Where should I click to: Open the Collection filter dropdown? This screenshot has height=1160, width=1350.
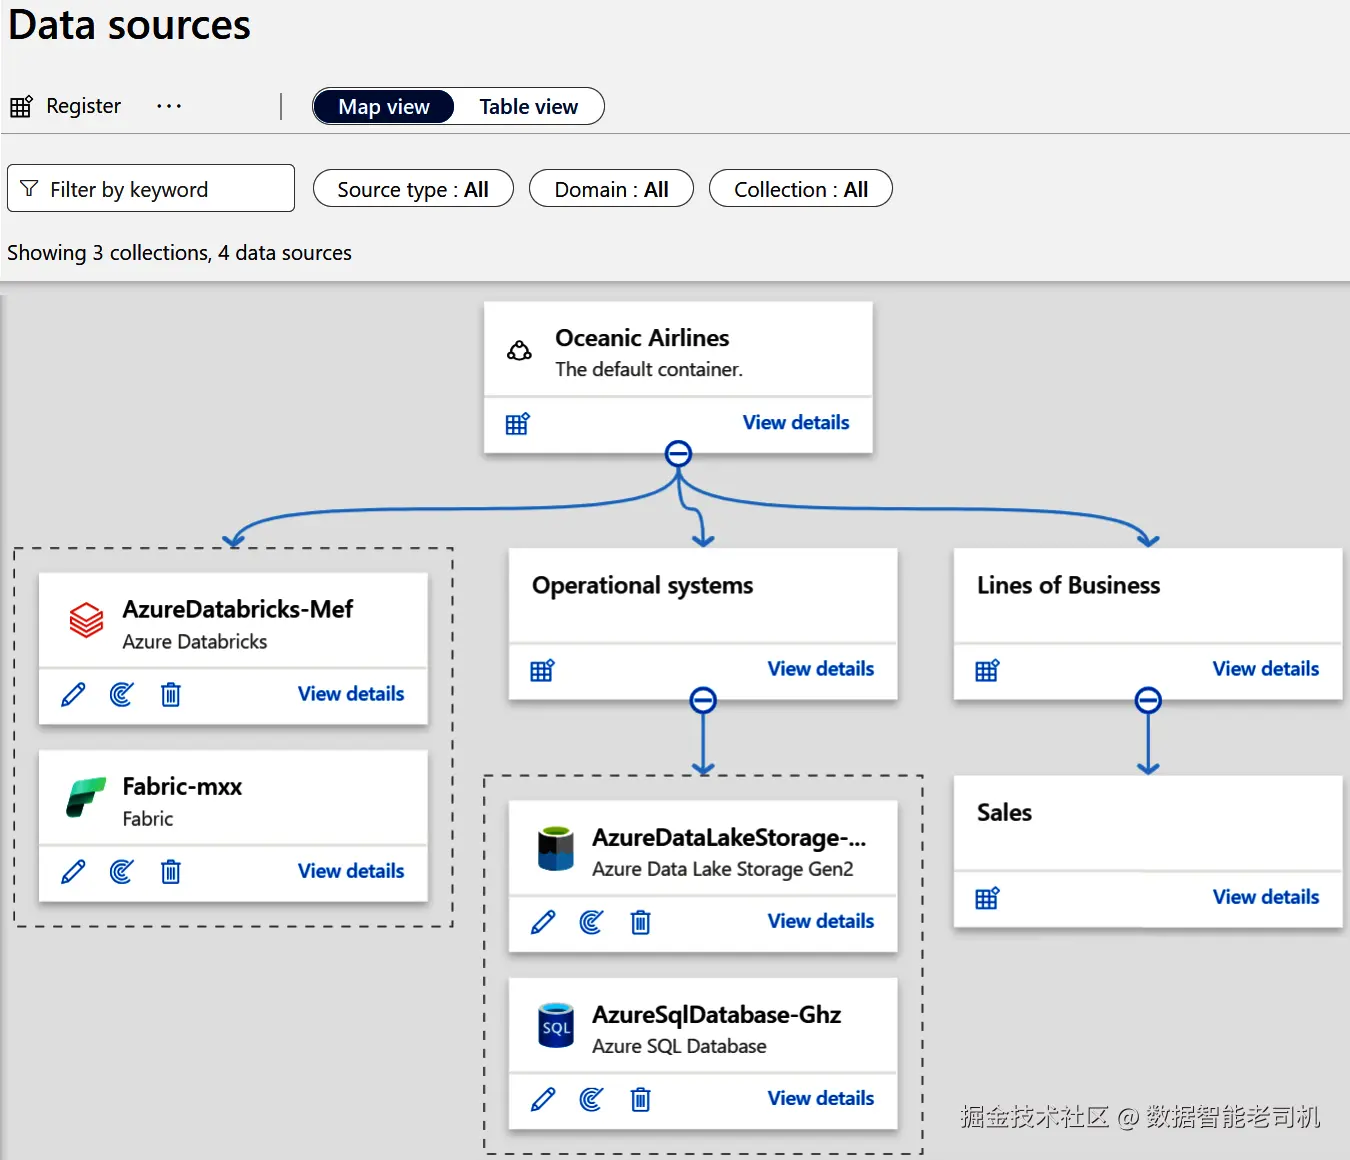[x=801, y=189]
